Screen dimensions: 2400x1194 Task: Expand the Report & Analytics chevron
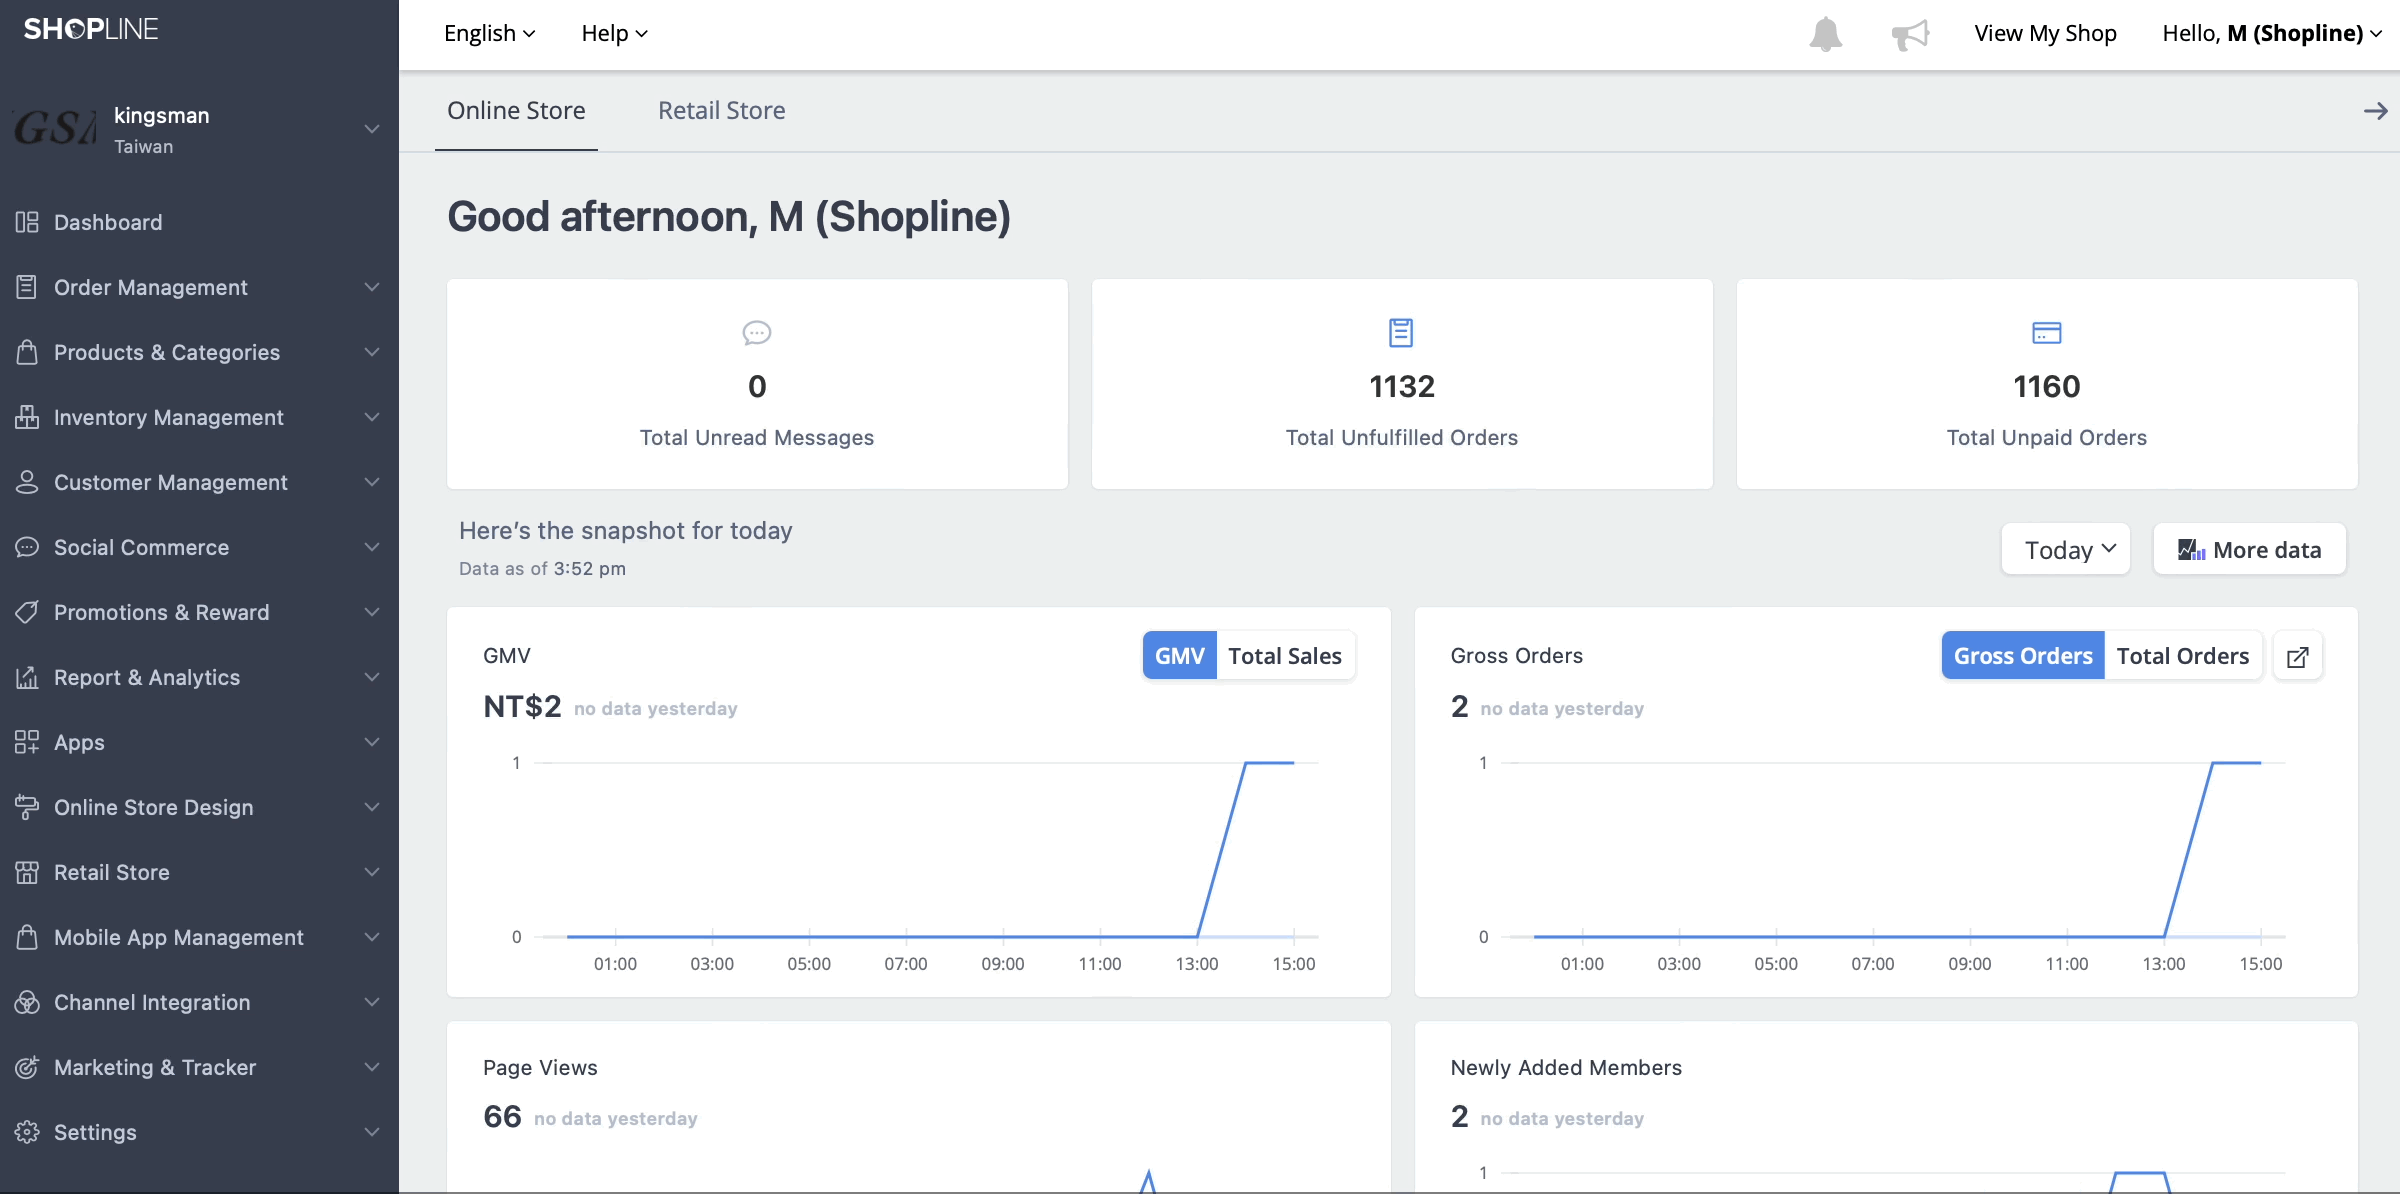[x=372, y=677]
